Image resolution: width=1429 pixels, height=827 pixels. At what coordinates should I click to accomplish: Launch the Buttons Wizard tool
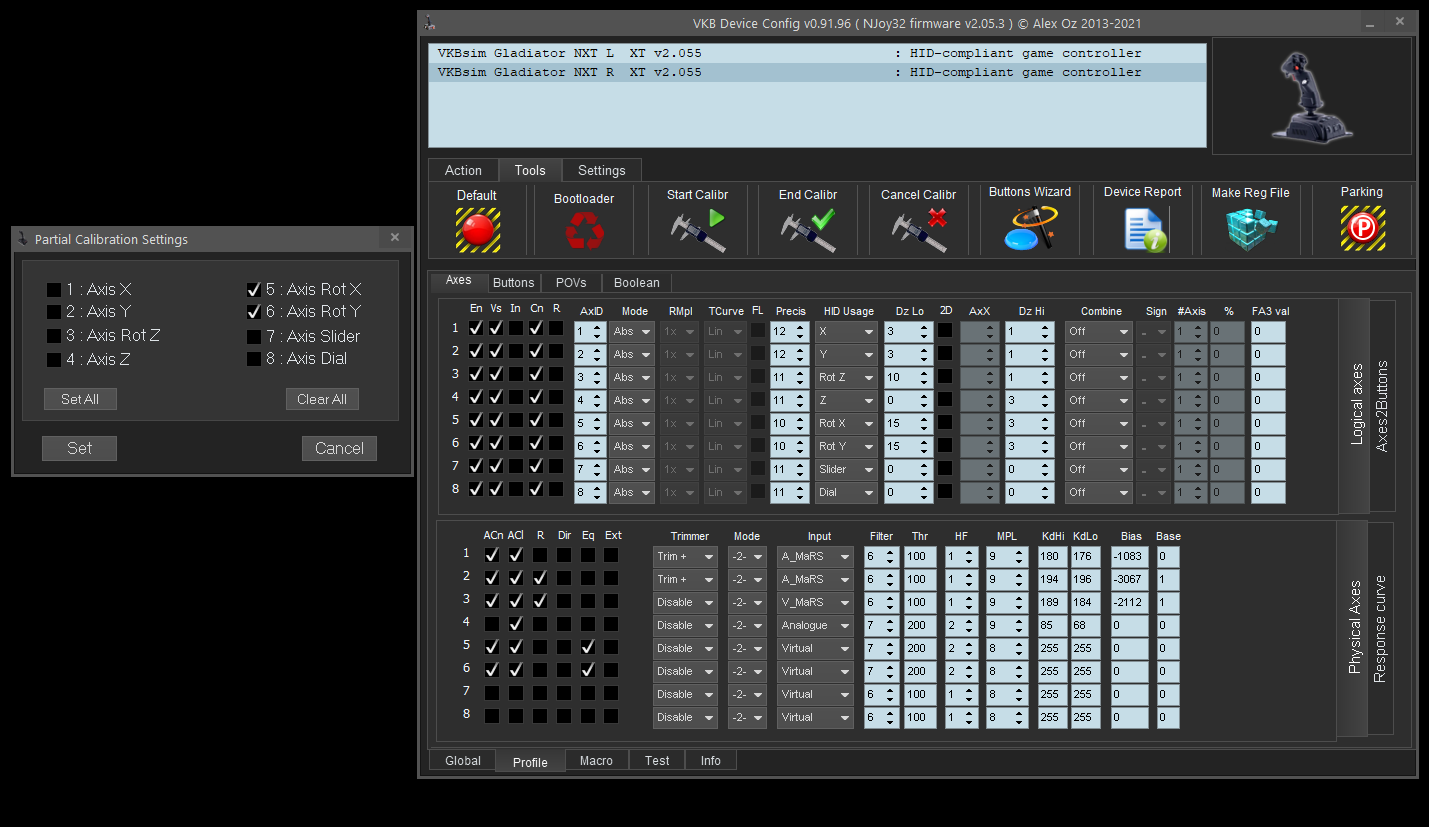point(1030,228)
